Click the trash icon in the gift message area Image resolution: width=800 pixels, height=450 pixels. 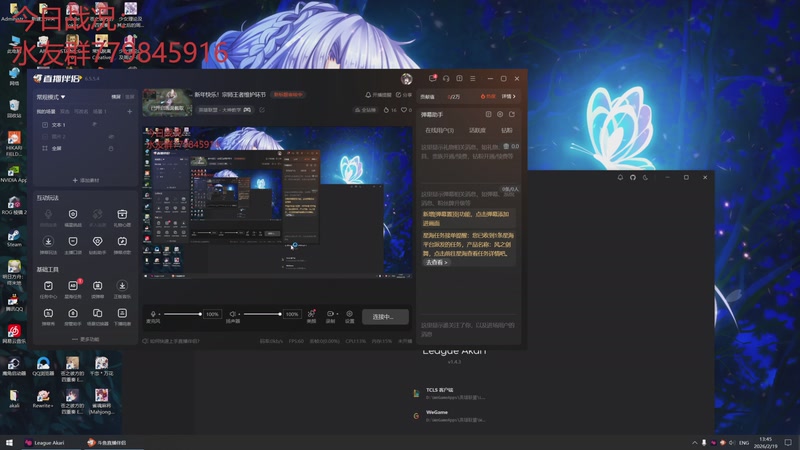click(x=506, y=146)
